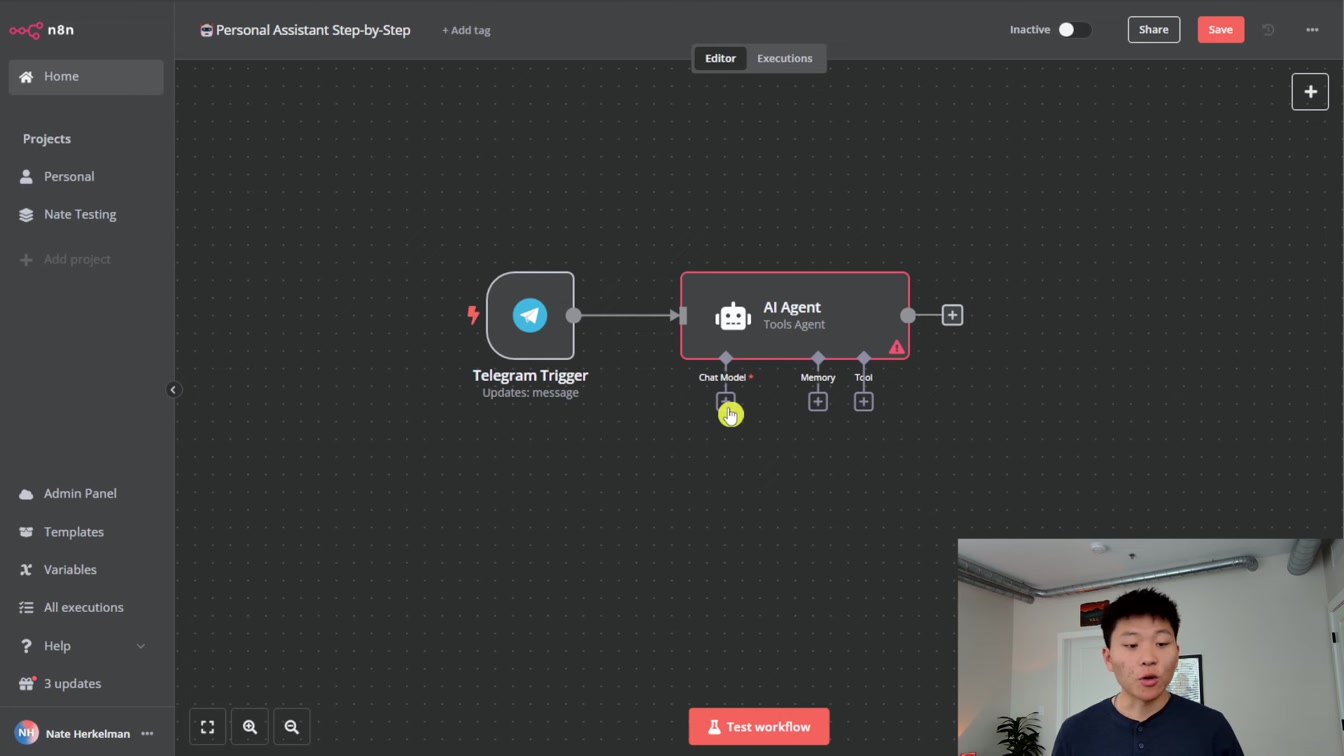Click the Tools Agent subtitle text
Viewport: 1344px width, 756px height.
[x=794, y=325]
